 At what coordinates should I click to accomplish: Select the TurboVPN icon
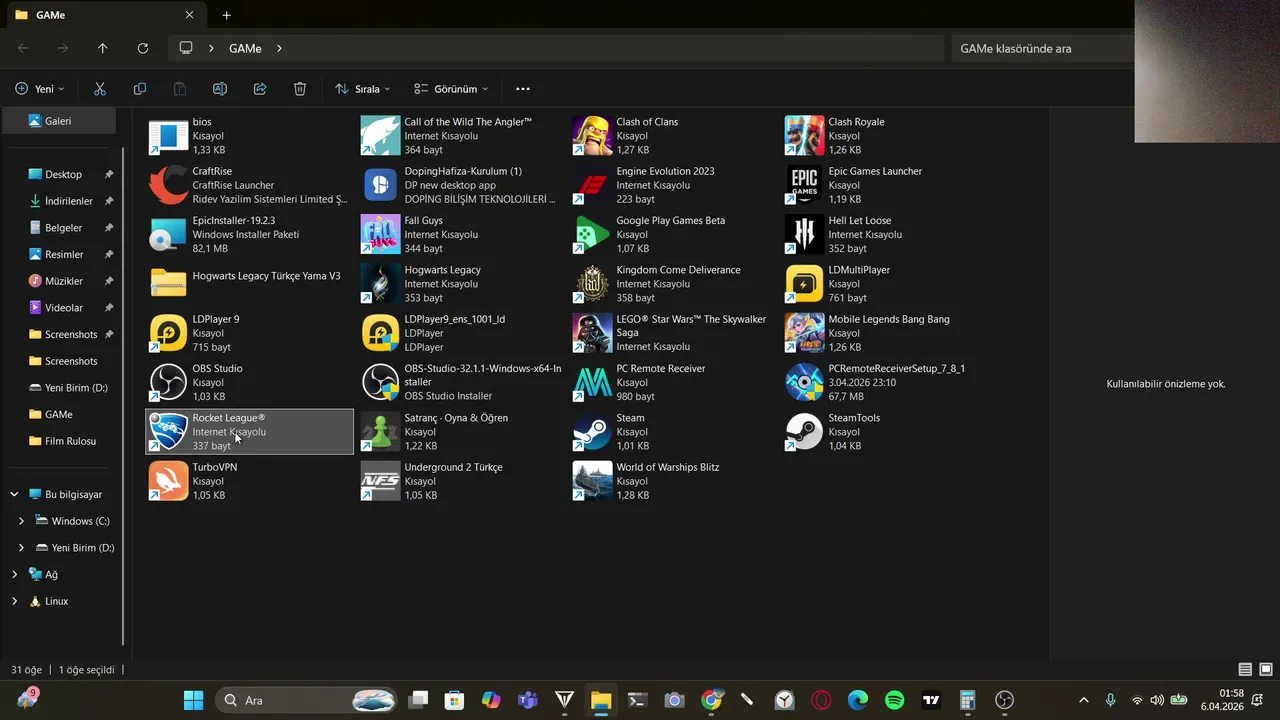[168, 481]
